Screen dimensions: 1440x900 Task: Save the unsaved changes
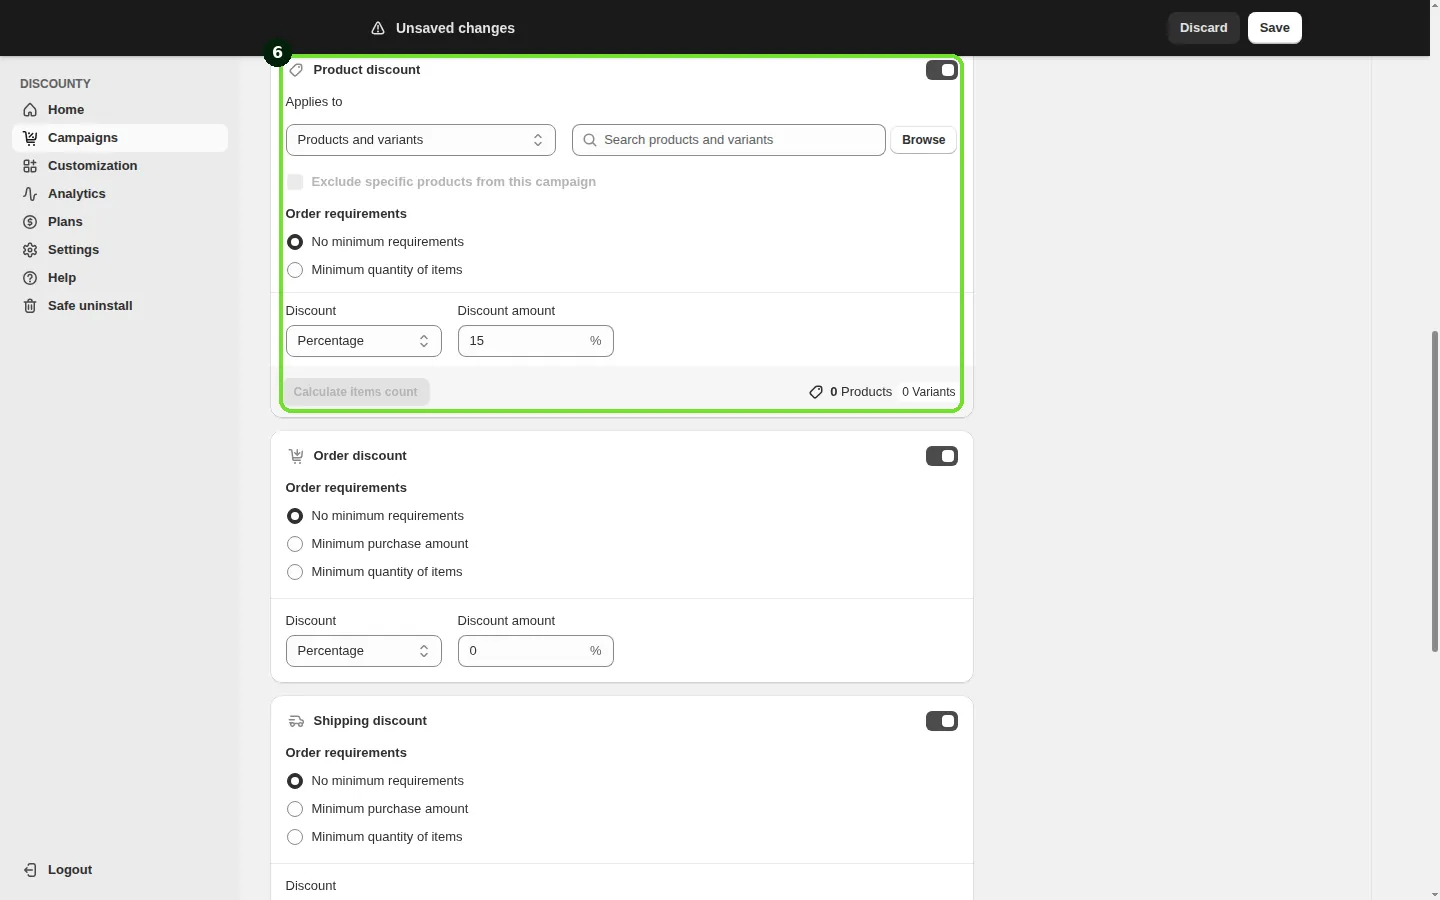click(x=1275, y=28)
